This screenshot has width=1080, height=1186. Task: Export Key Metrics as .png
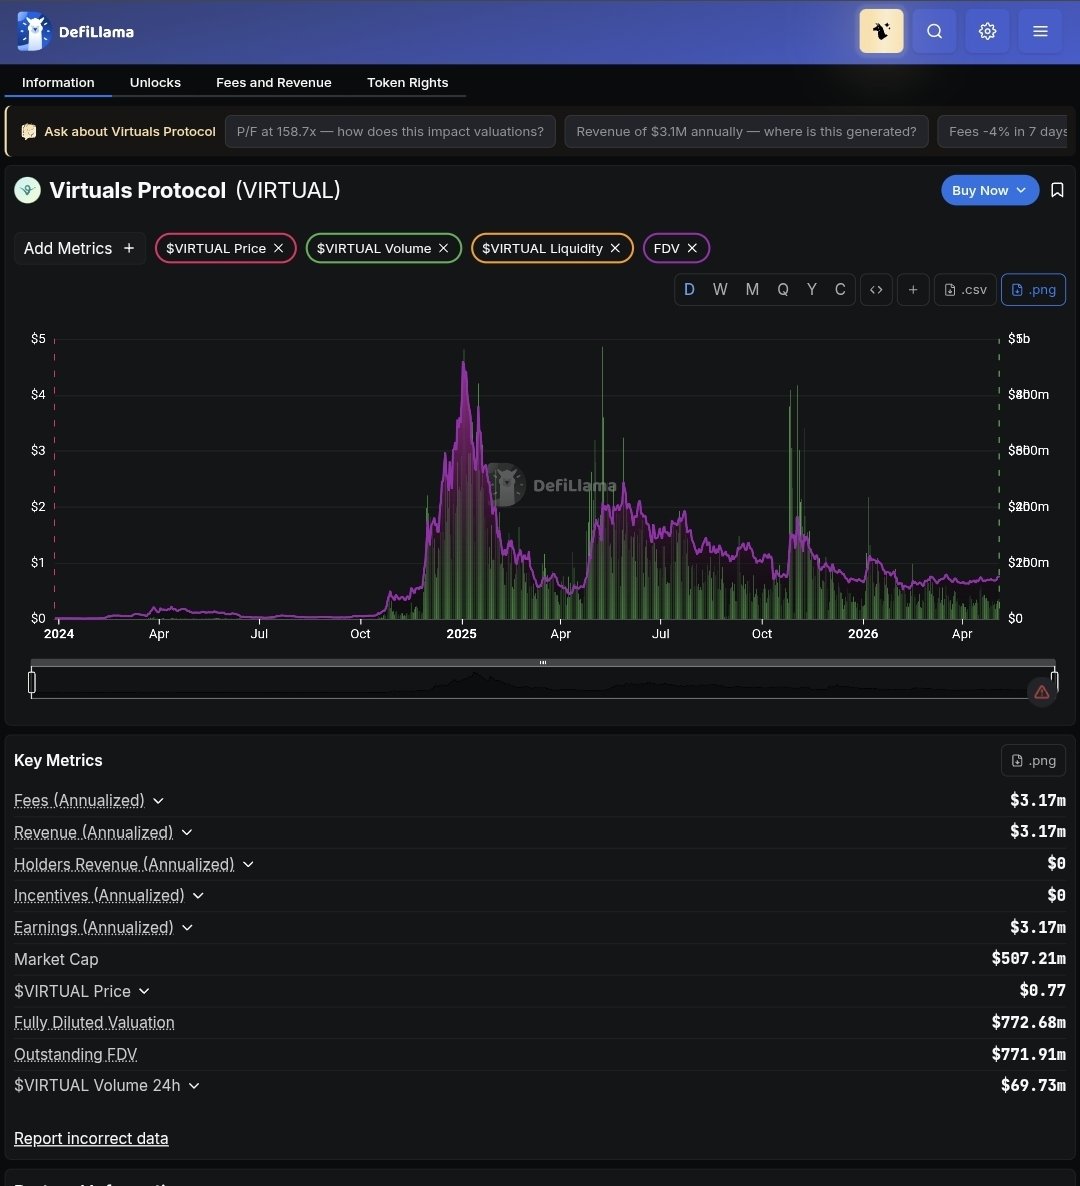click(x=1033, y=760)
